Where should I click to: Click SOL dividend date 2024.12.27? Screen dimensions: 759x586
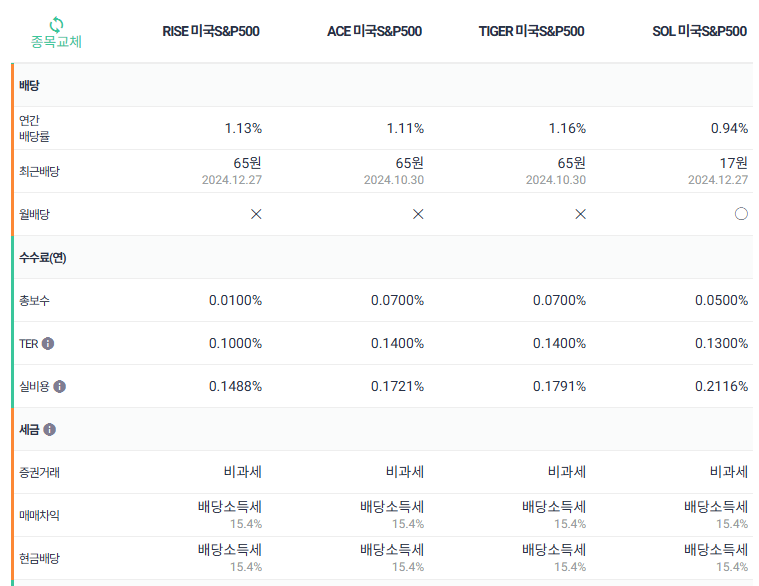point(718,180)
